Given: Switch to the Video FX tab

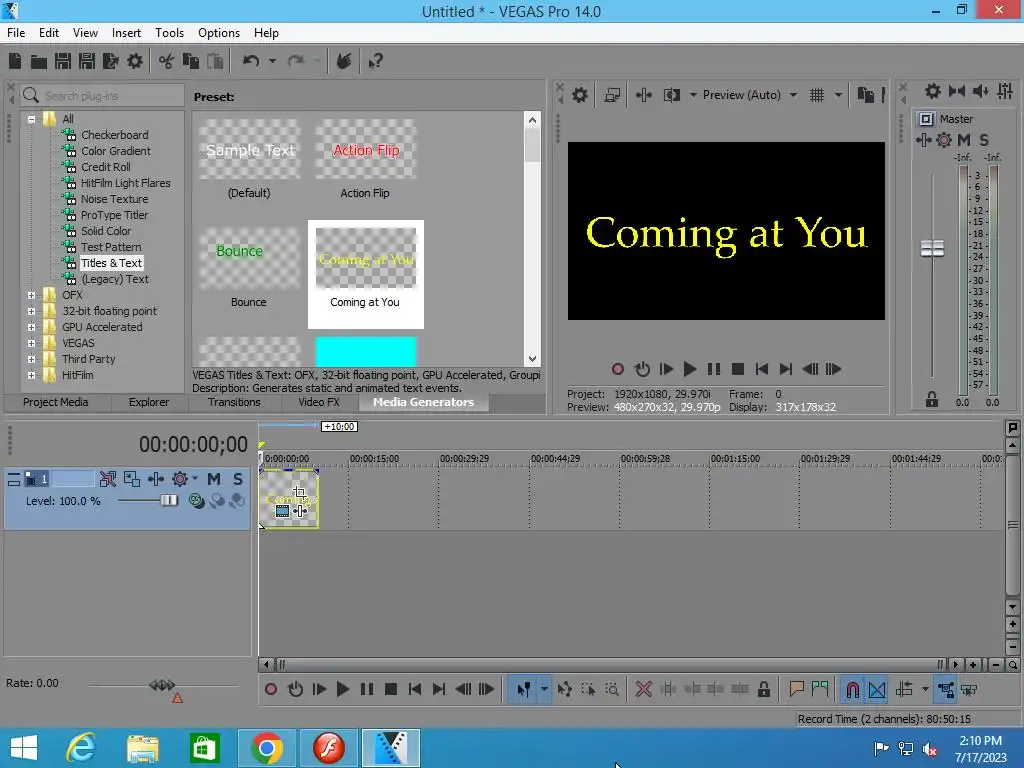Looking at the screenshot, I should pos(319,402).
